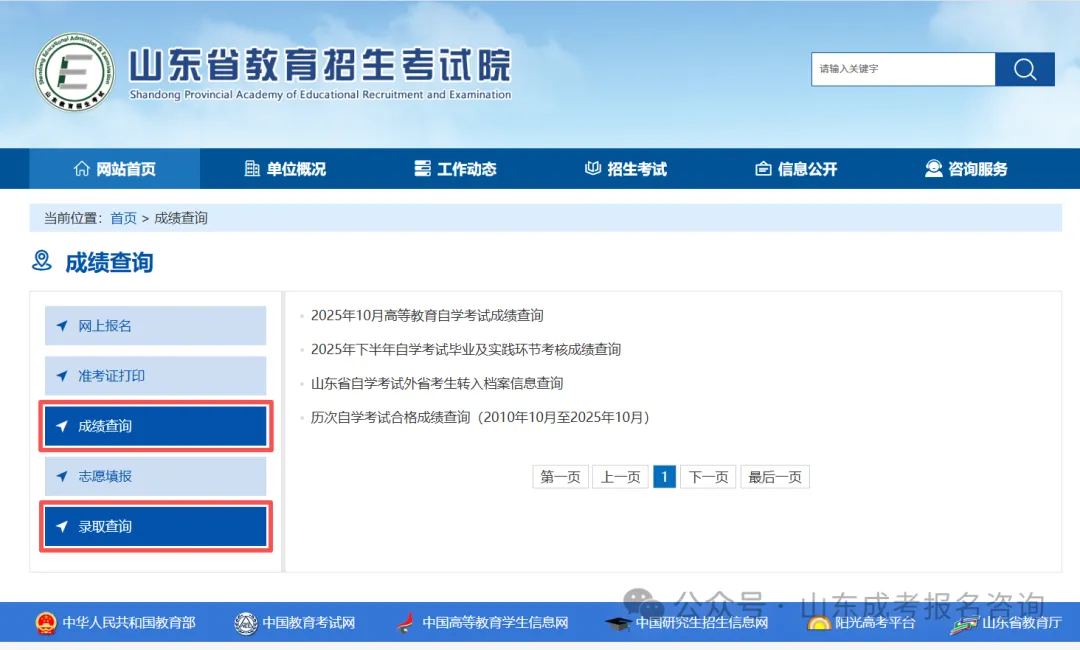Go to 最后一页 in pagination
1080x650 pixels.
point(775,477)
